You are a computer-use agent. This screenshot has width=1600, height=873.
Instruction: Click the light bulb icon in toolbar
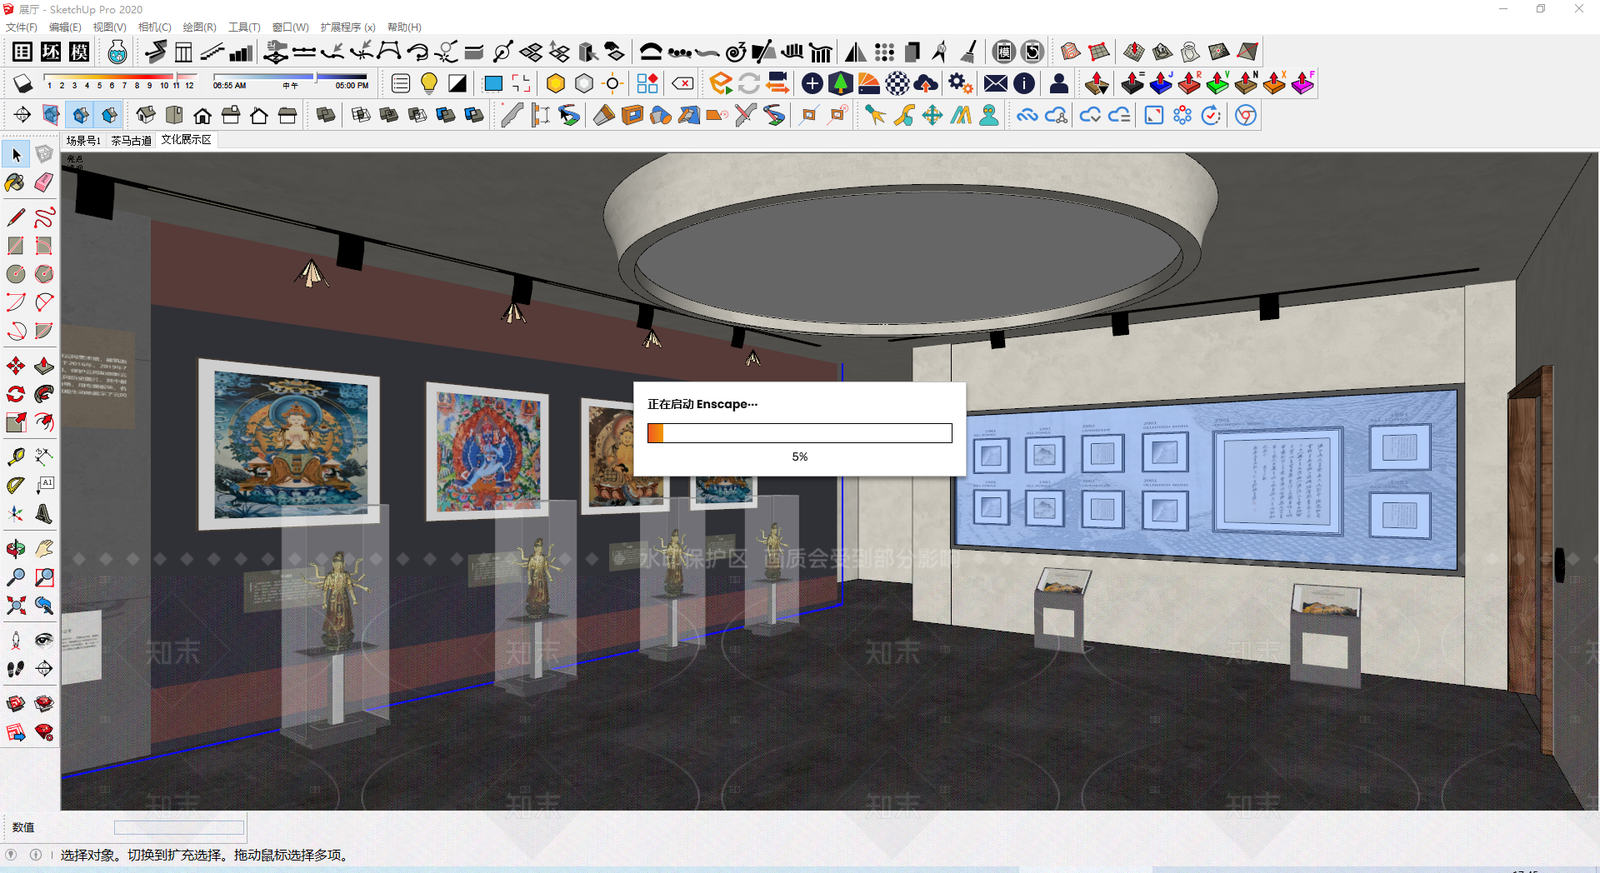tap(429, 83)
